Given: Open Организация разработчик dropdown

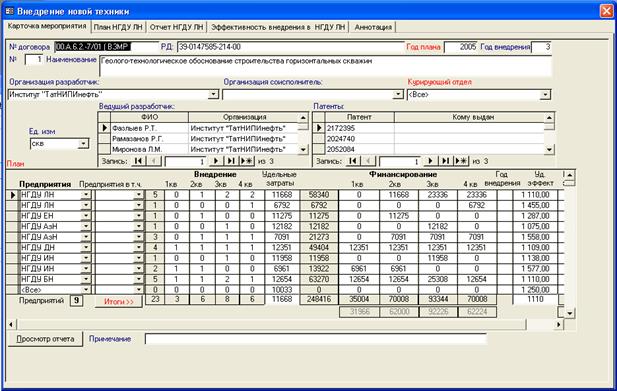Looking at the screenshot, I should pos(213,94).
